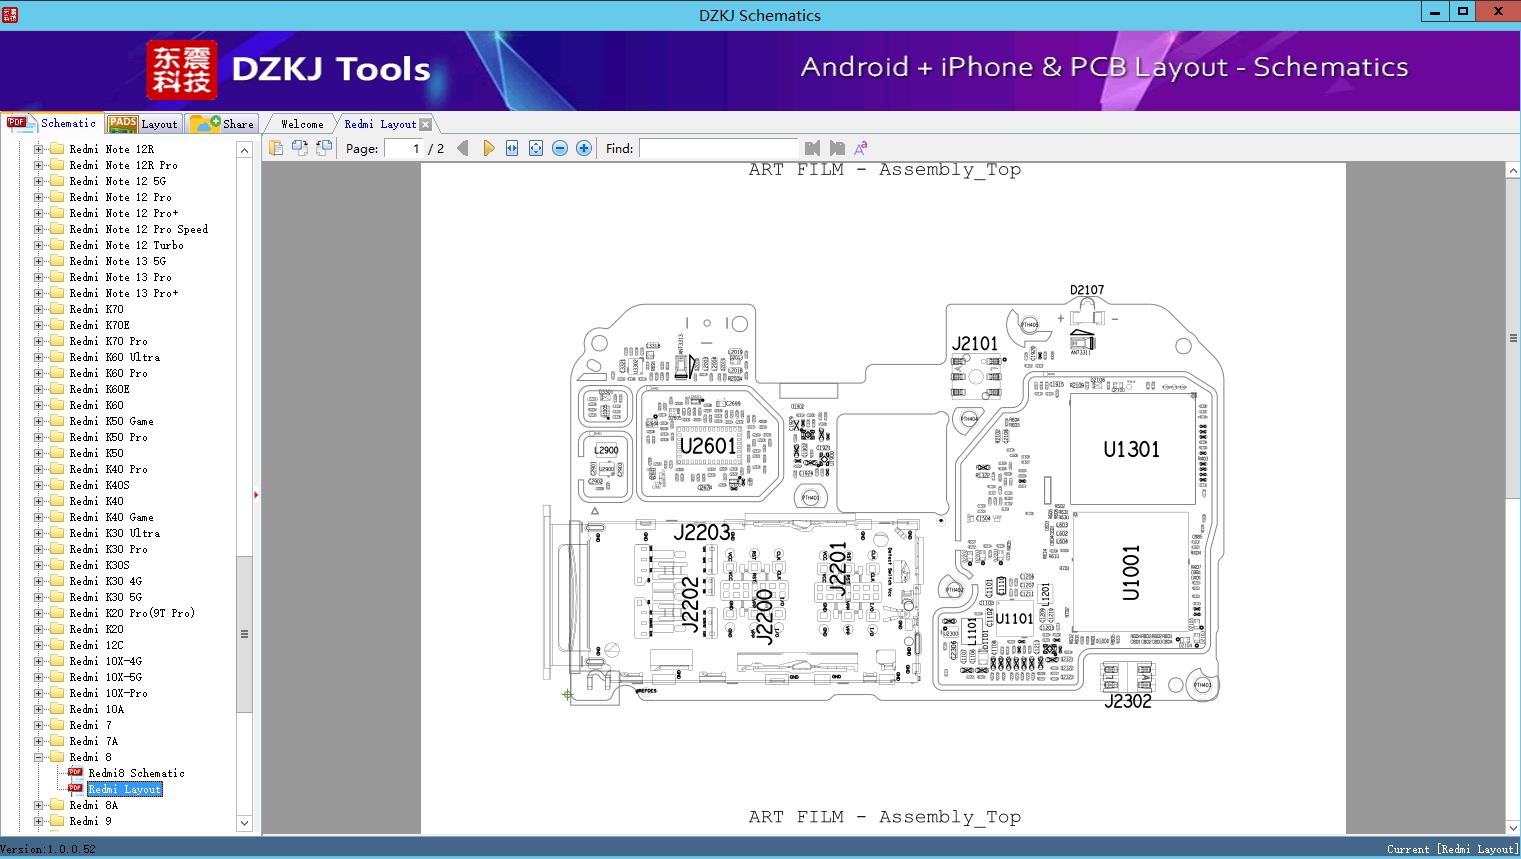This screenshot has width=1521, height=859.
Task: Click the DZKJ app icon in the title bar
Action: 9,14
